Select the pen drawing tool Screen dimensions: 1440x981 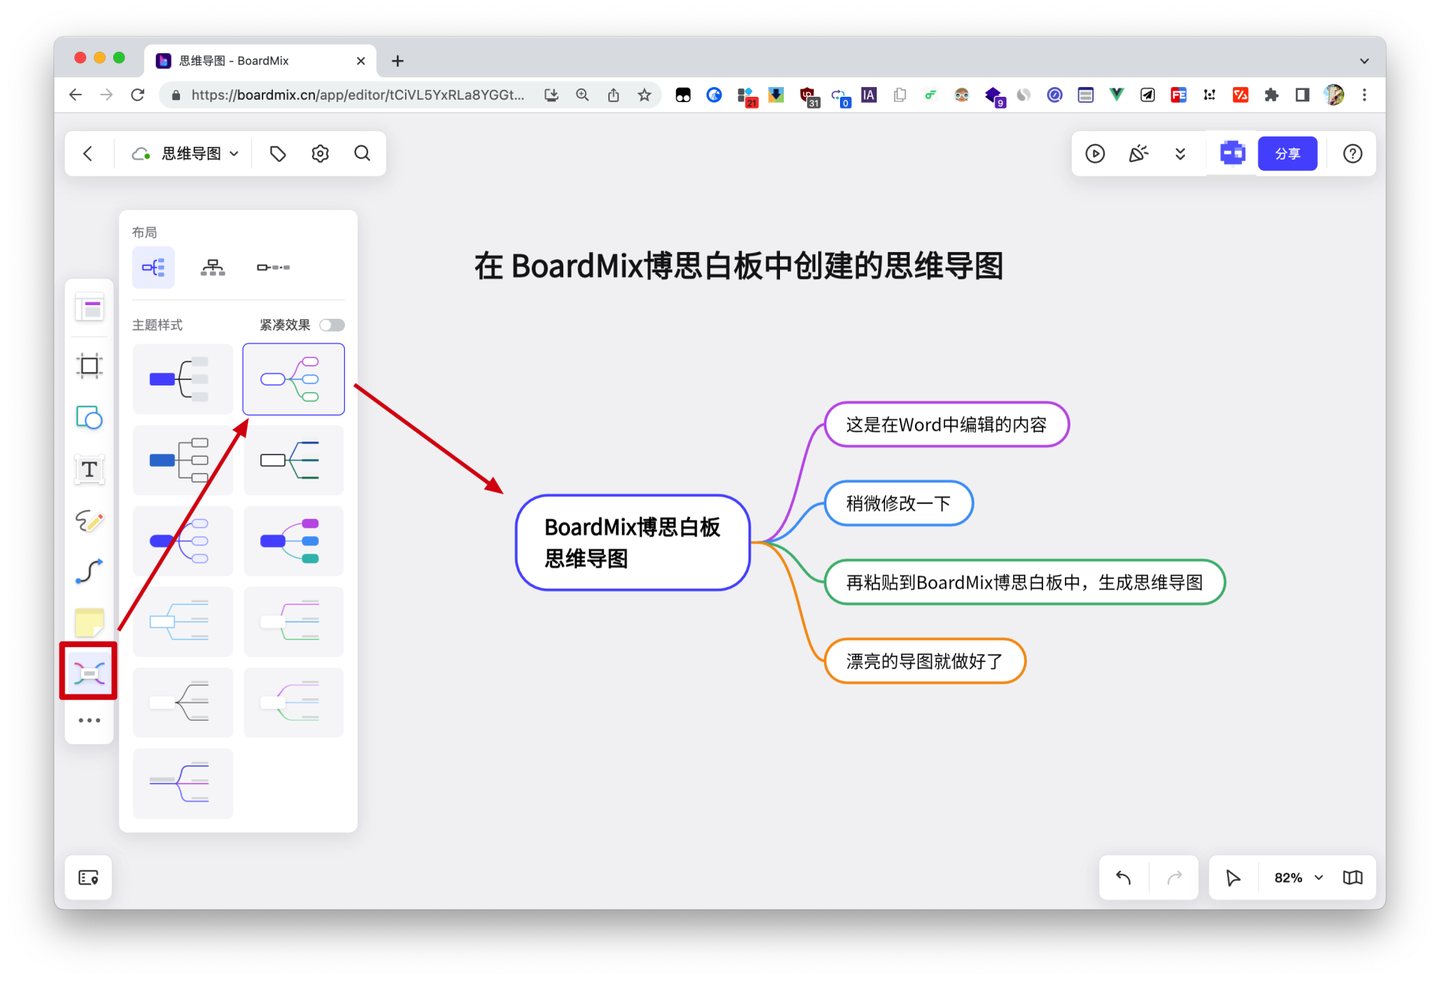[89, 521]
